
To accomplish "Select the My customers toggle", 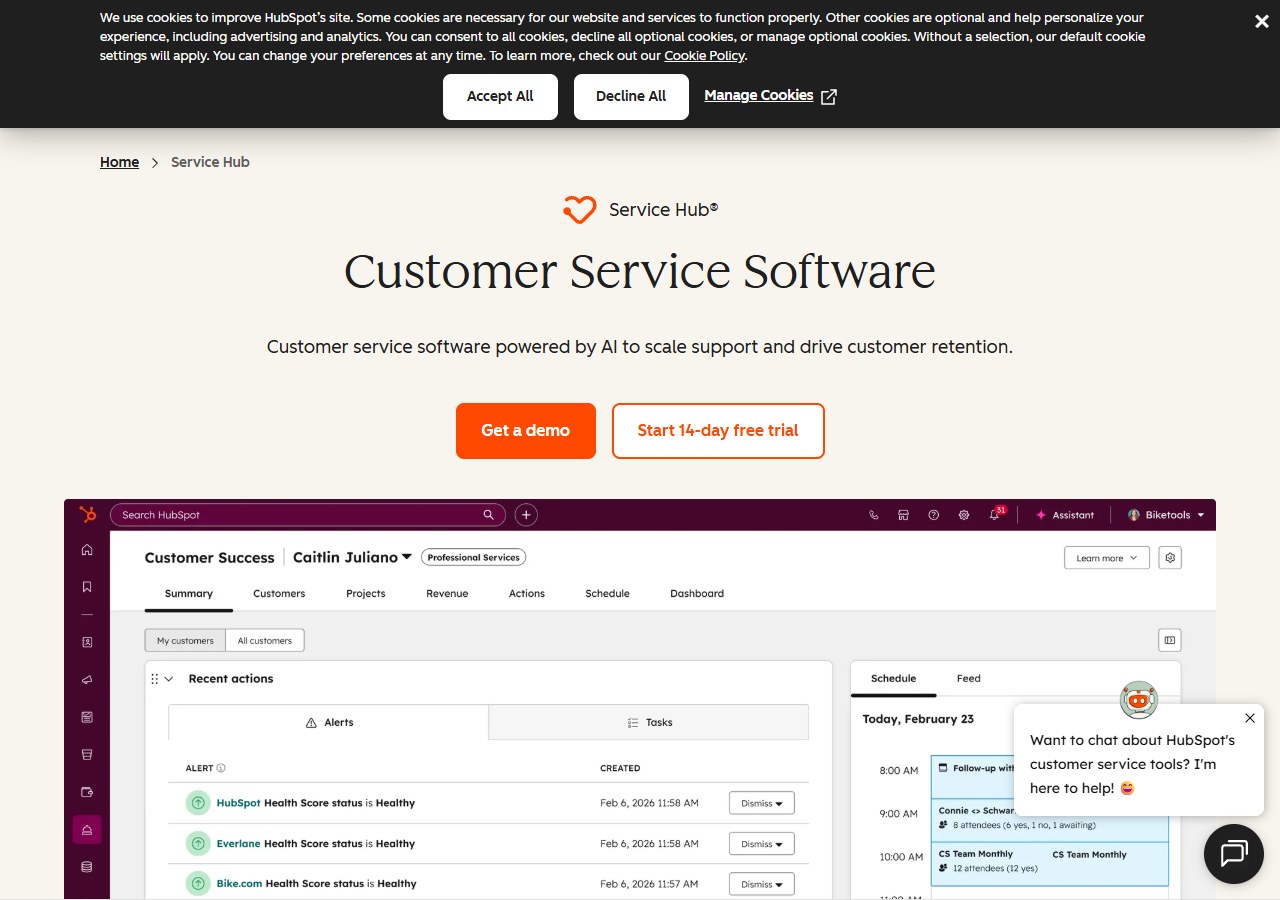I will pyautogui.click(x=185, y=640).
